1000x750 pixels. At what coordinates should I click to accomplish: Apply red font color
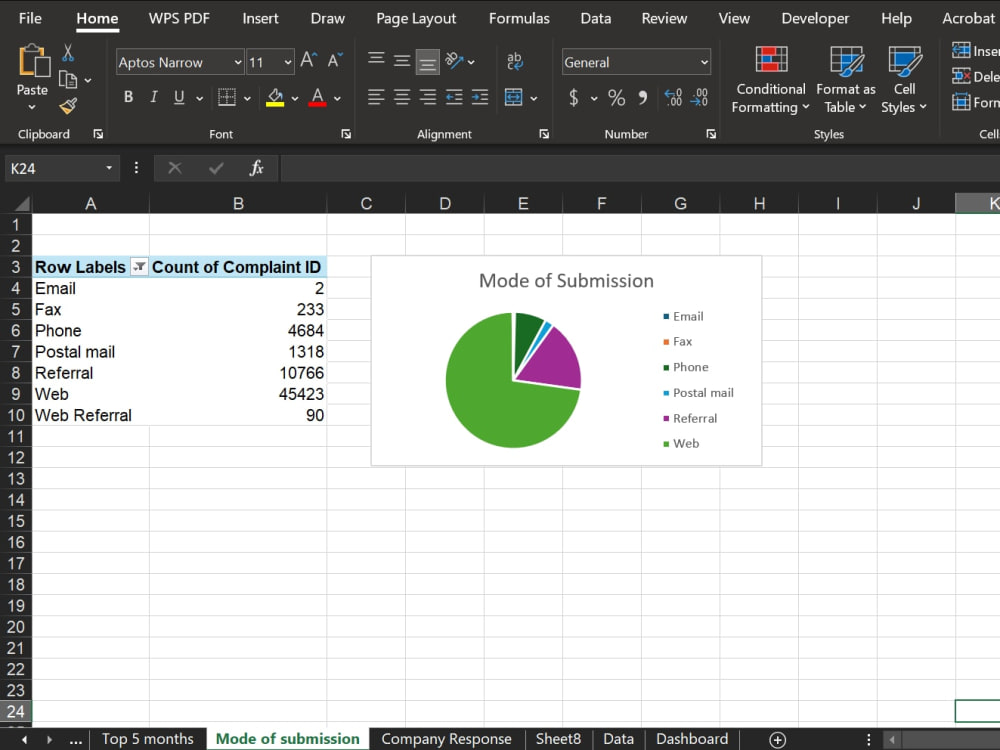point(317,97)
